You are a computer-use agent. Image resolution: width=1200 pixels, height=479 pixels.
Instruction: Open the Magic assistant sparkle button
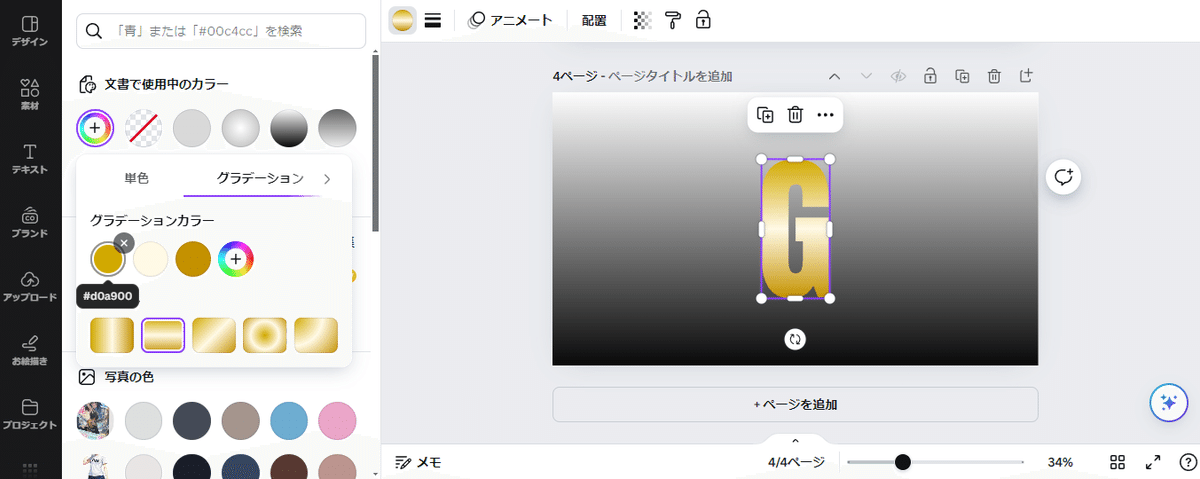[1167, 403]
